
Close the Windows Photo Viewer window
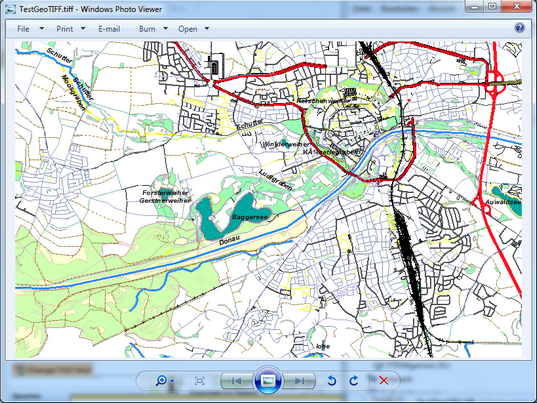[x=517, y=7]
